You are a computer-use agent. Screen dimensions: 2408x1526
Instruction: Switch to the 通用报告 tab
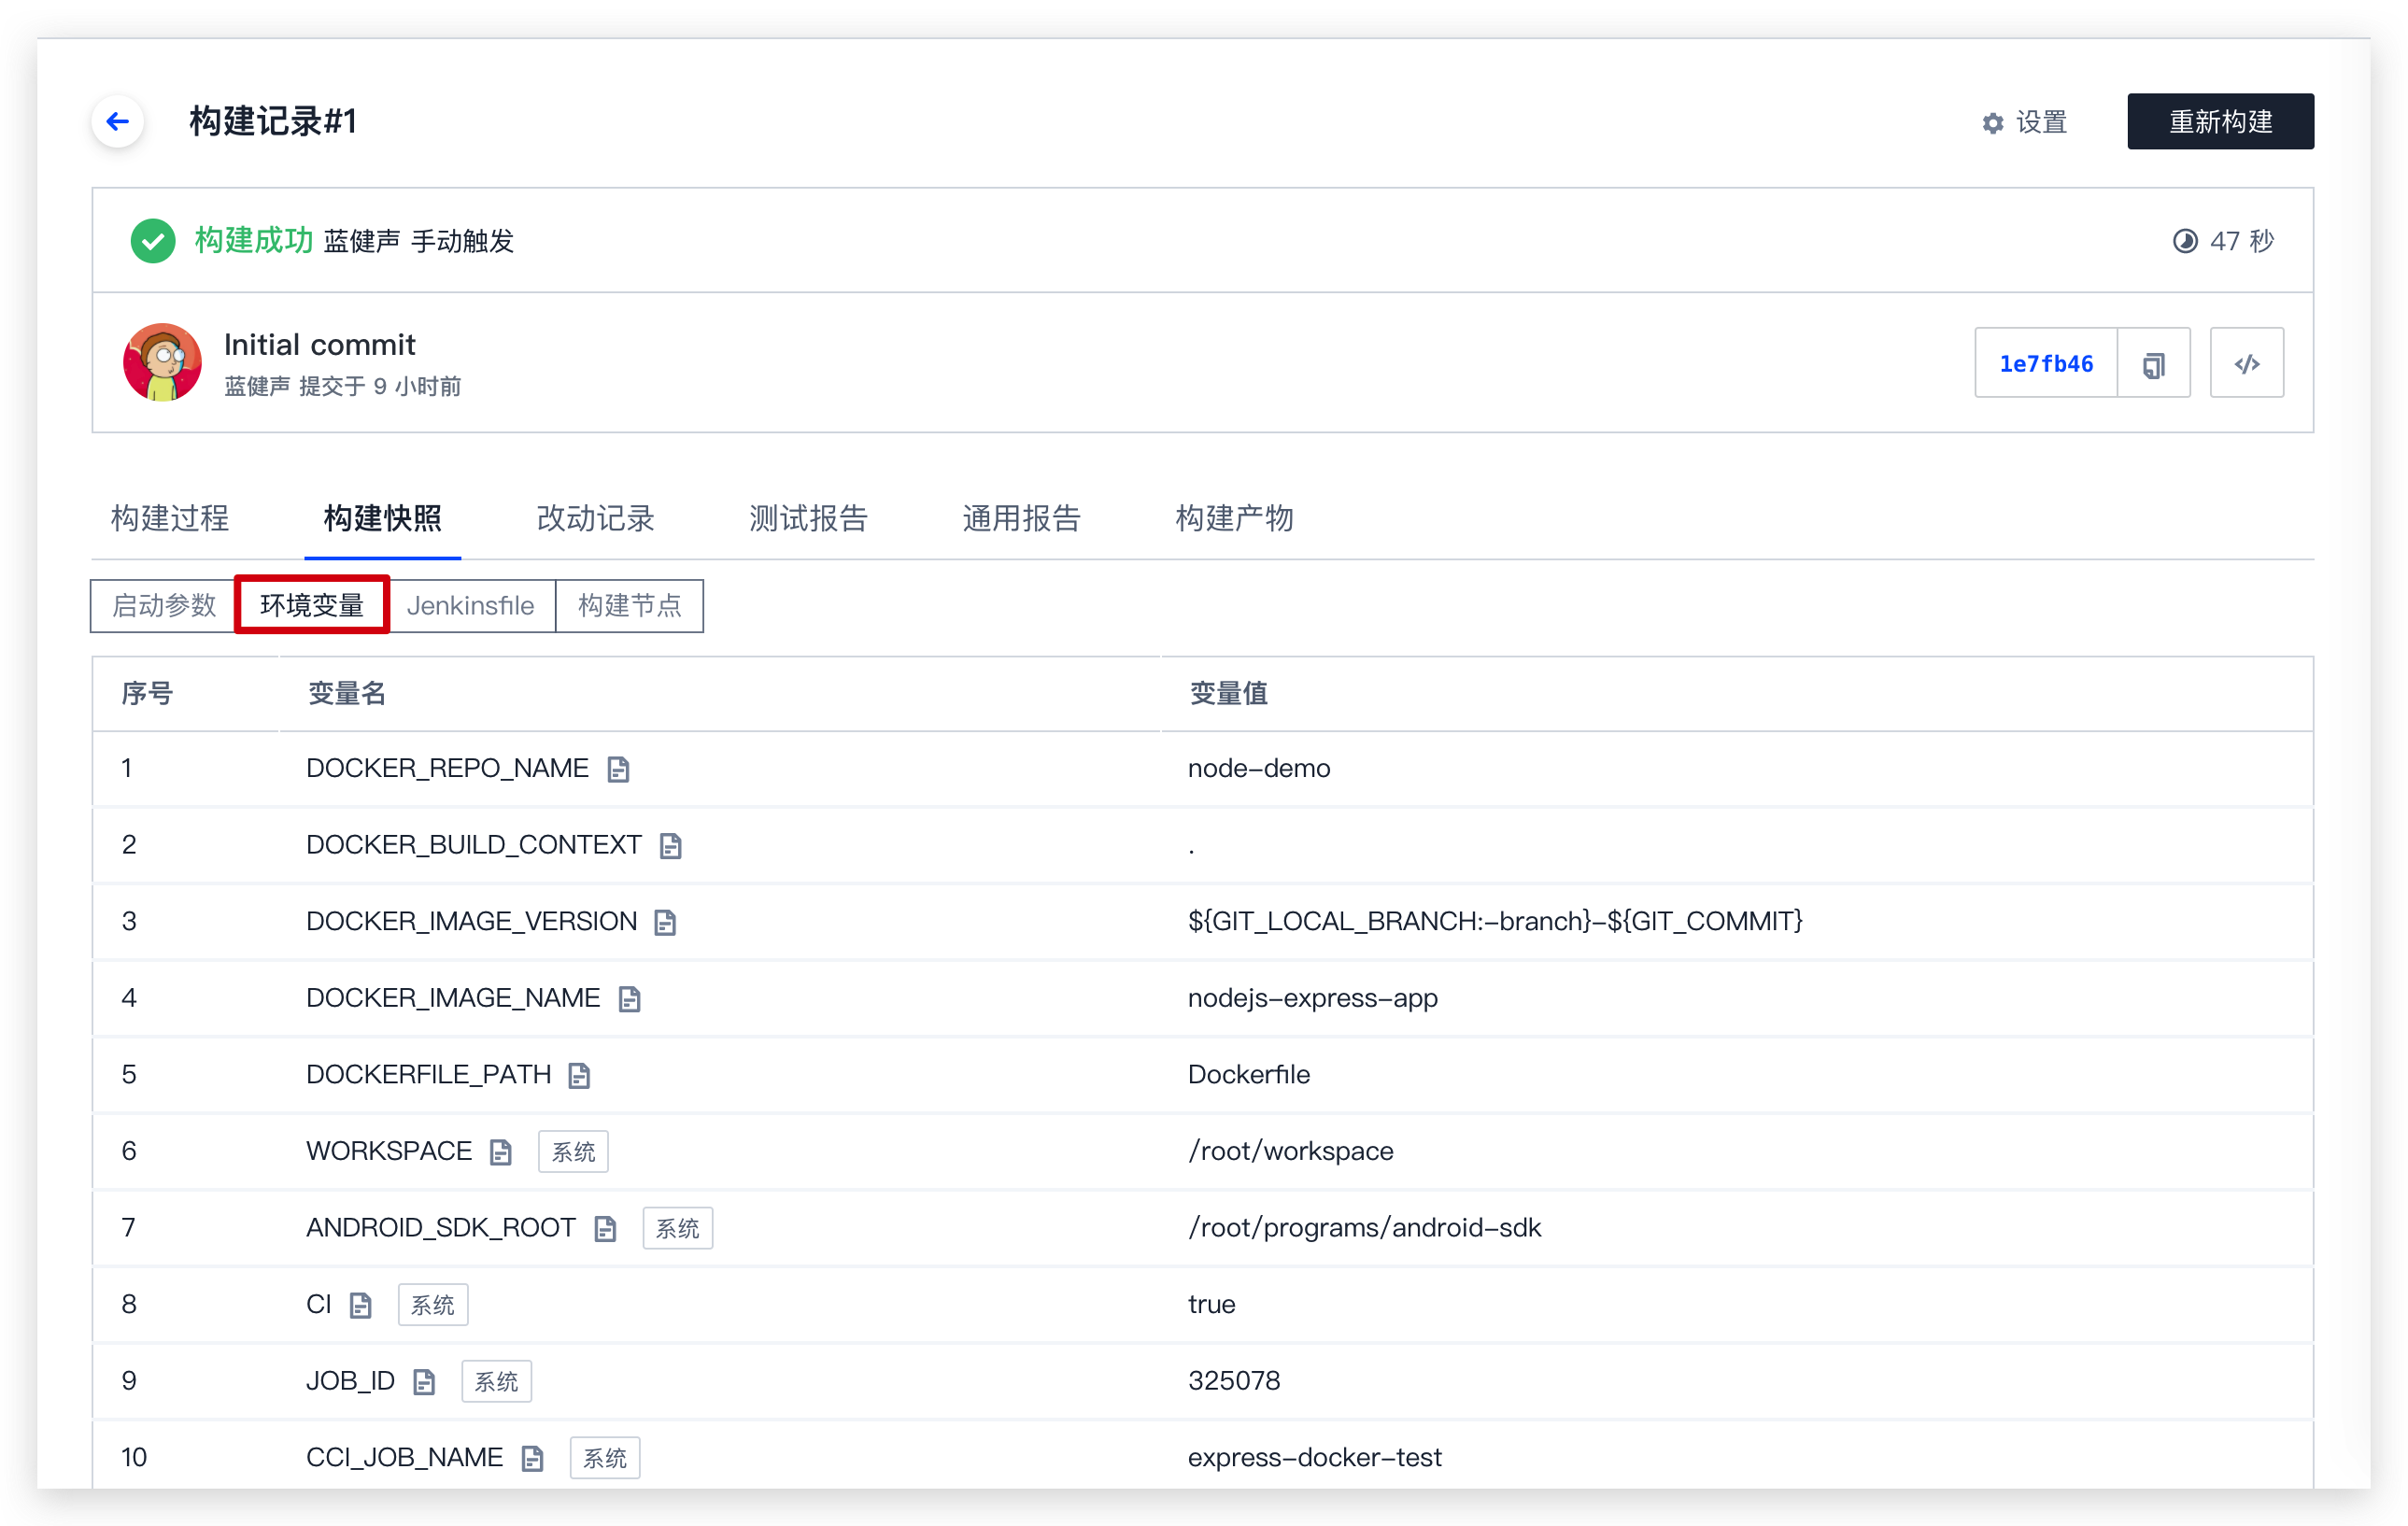pyautogui.click(x=1022, y=518)
